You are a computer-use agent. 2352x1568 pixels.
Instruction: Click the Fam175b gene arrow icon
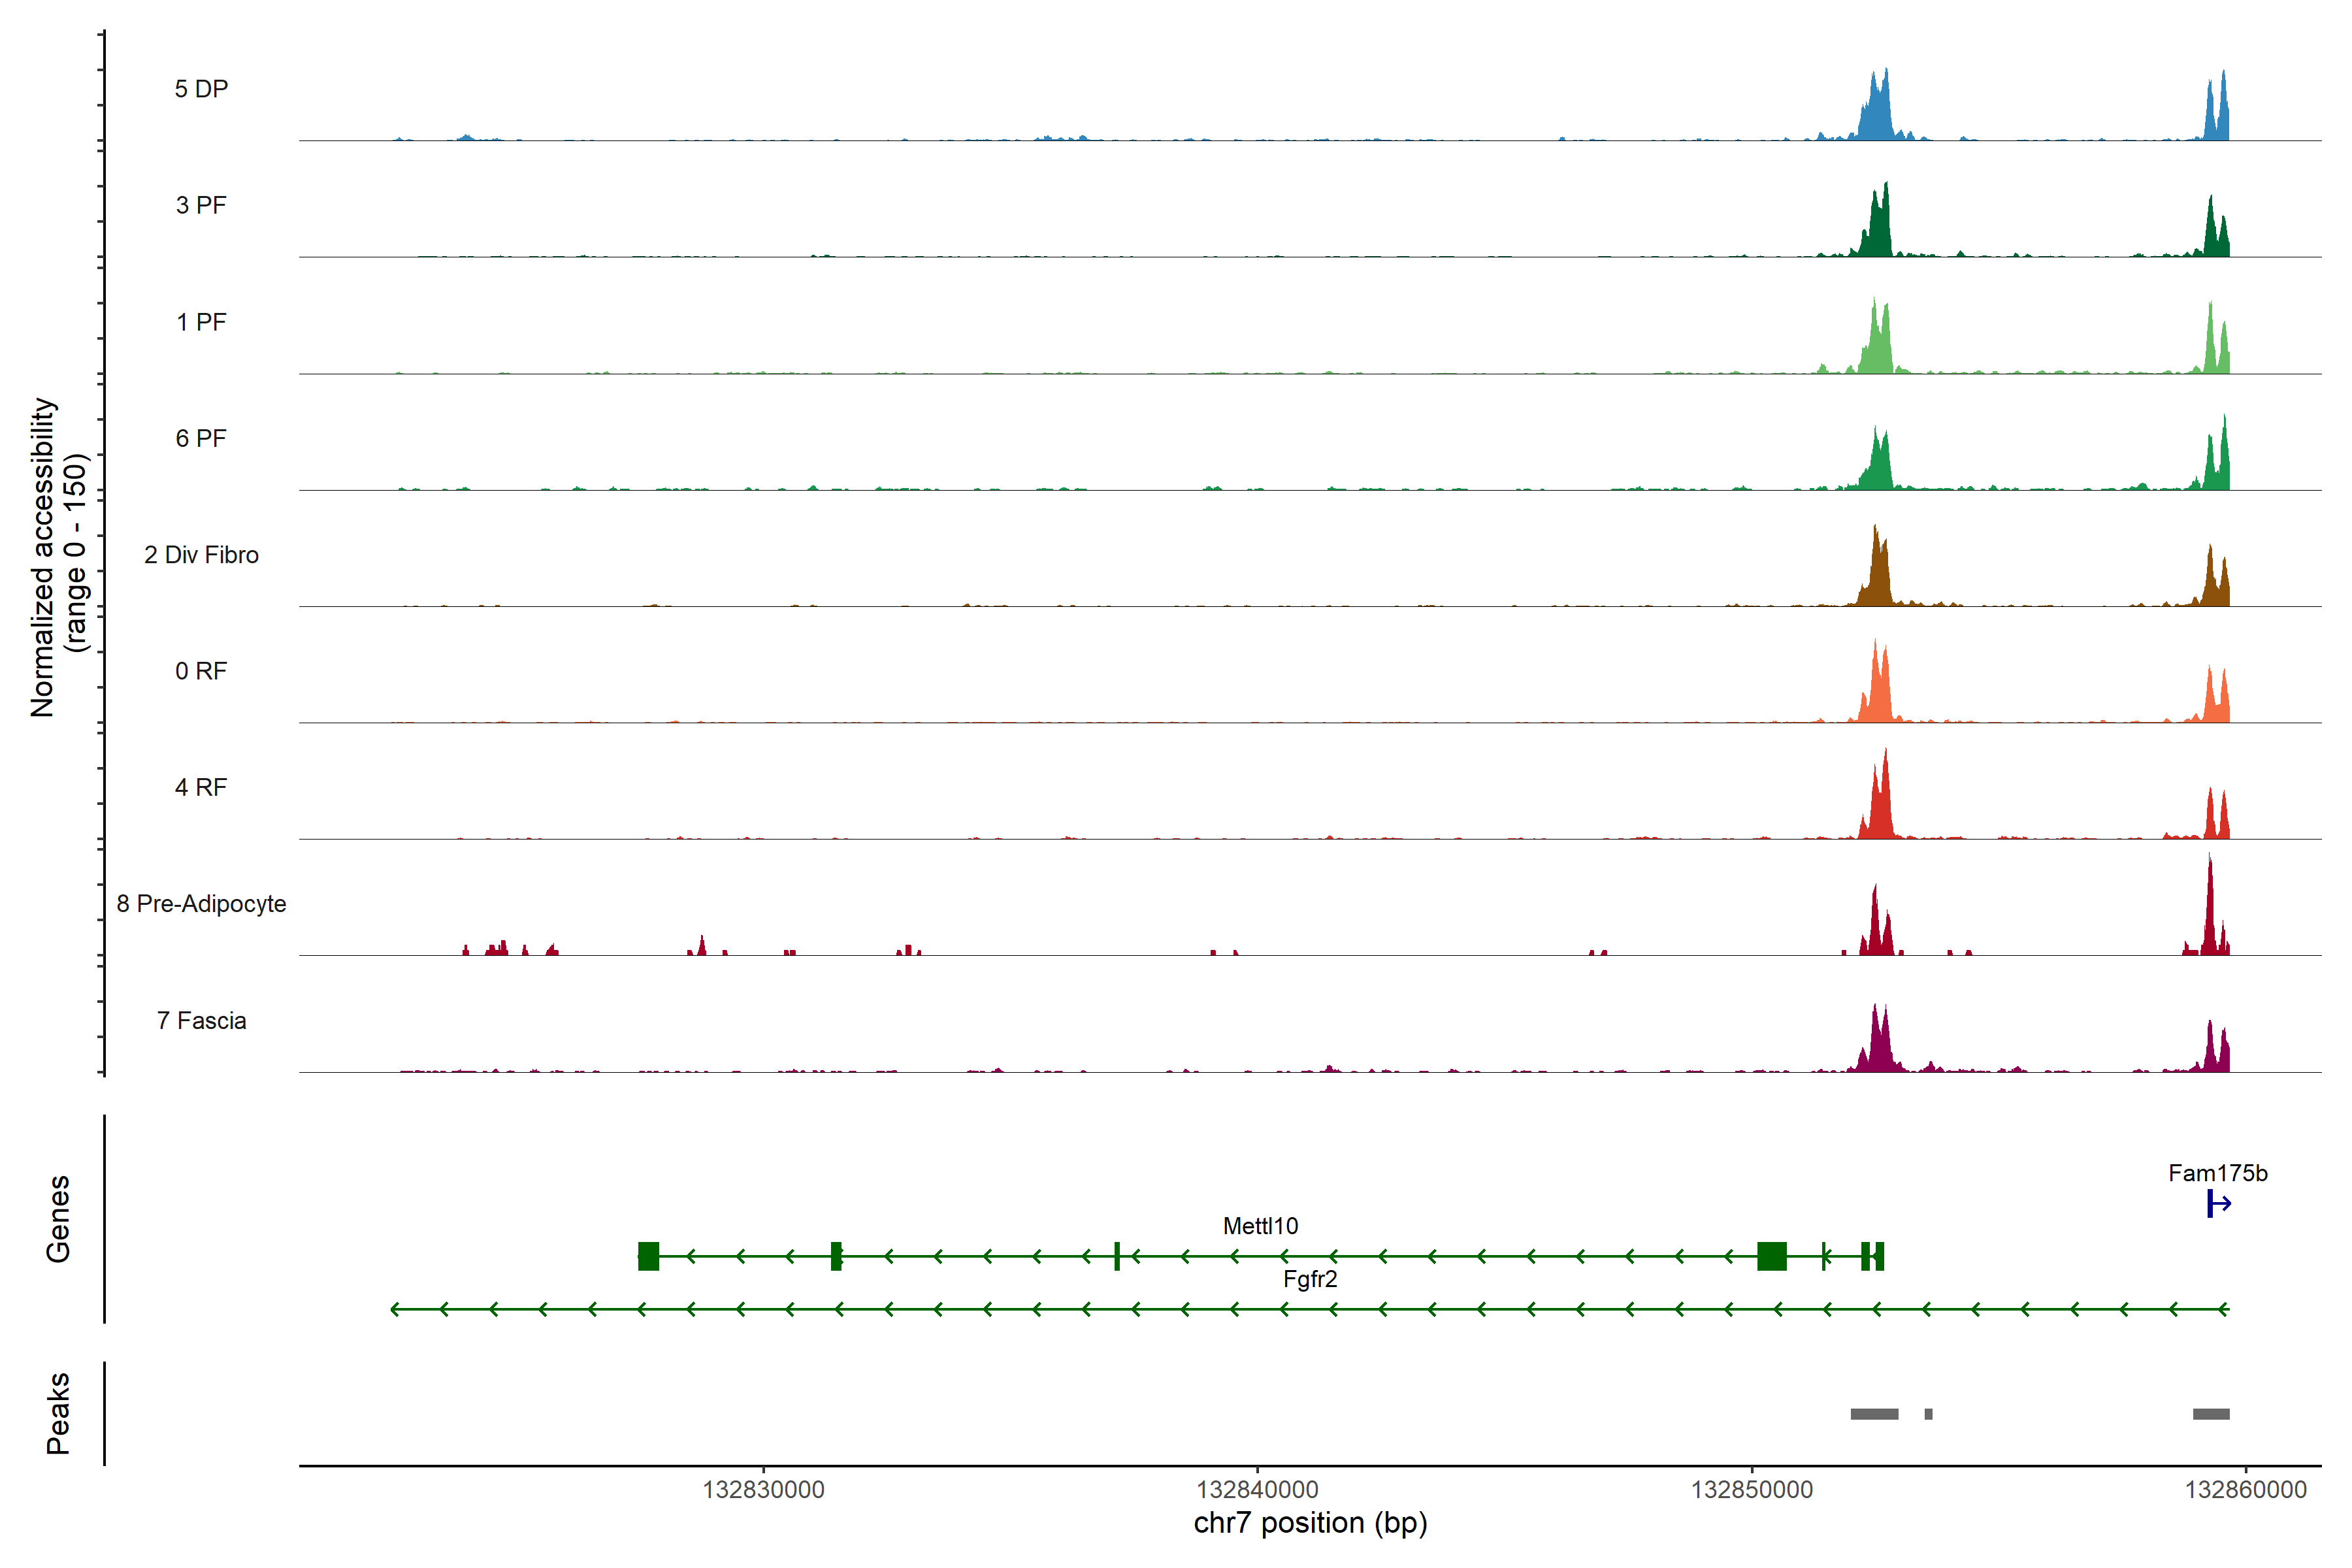[x=2218, y=1204]
